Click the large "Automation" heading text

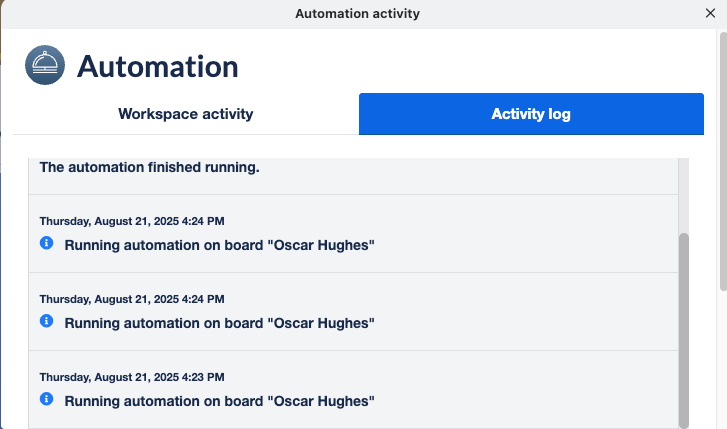pyautogui.click(x=158, y=67)
